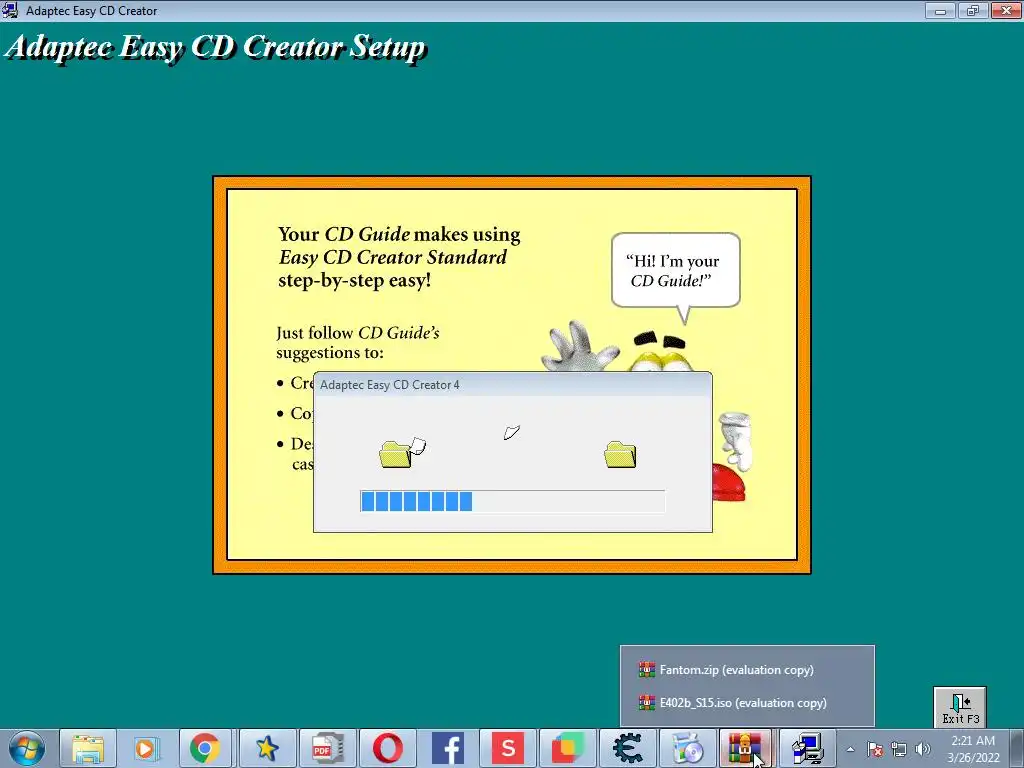Switch to the setup installer taskbar icon
Screen dimensions: 1024x768
pyautogui.click(x=807, y=748)
